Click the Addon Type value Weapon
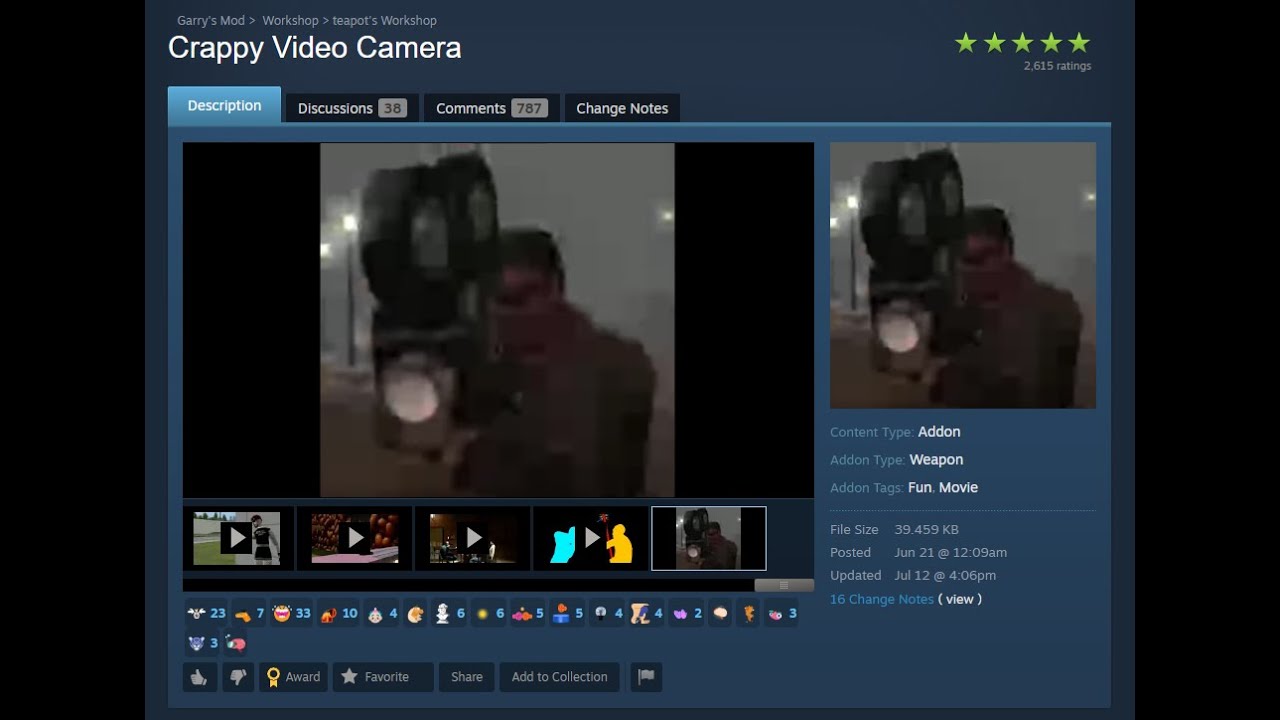Image resolution: width=1280 pixels, height=720 pixels. (x=936, y=459)
